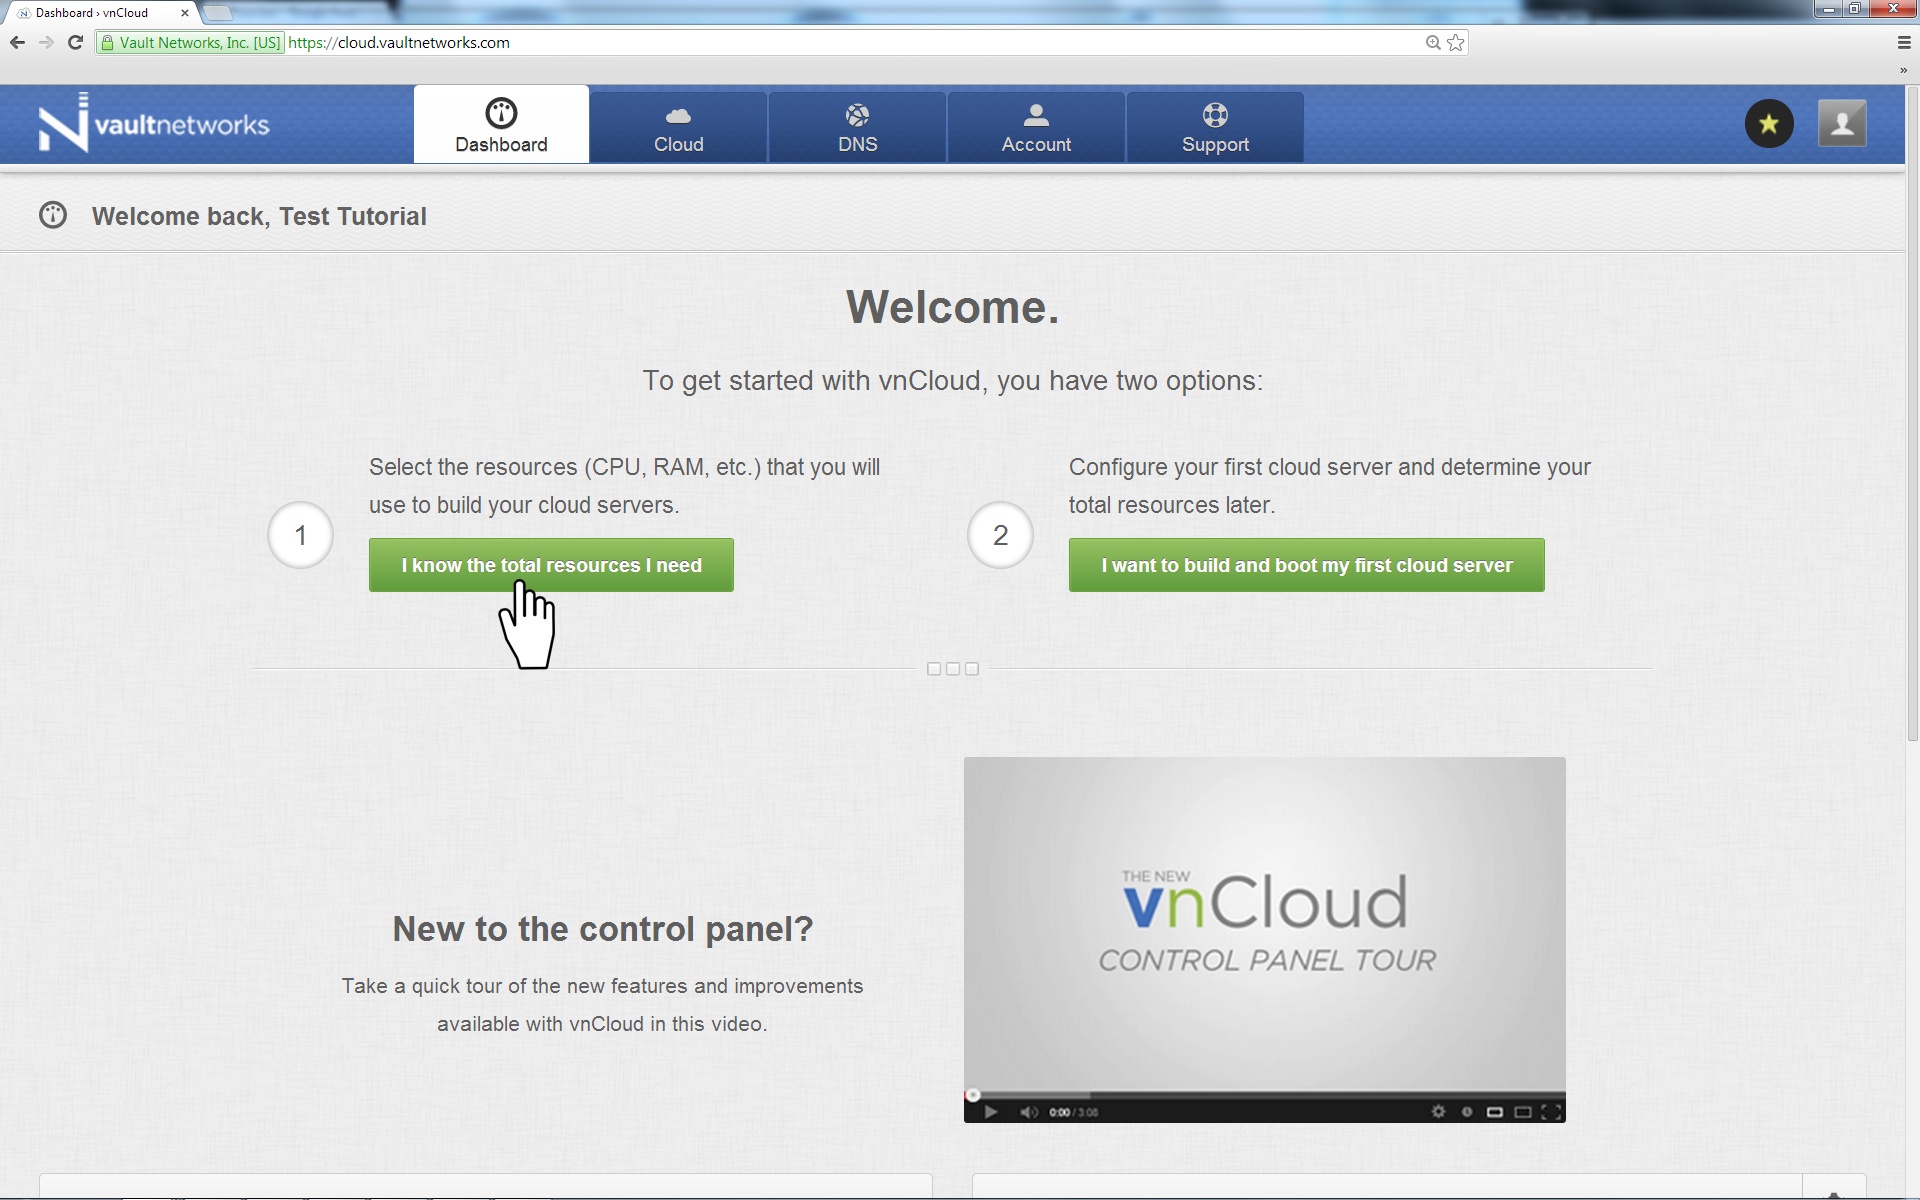Image resolution: width=1920 pixels, height=1200 pixels.
Task: Click the yellow star icon in header
Action: pyautogui.click(x=1769, y=124)
